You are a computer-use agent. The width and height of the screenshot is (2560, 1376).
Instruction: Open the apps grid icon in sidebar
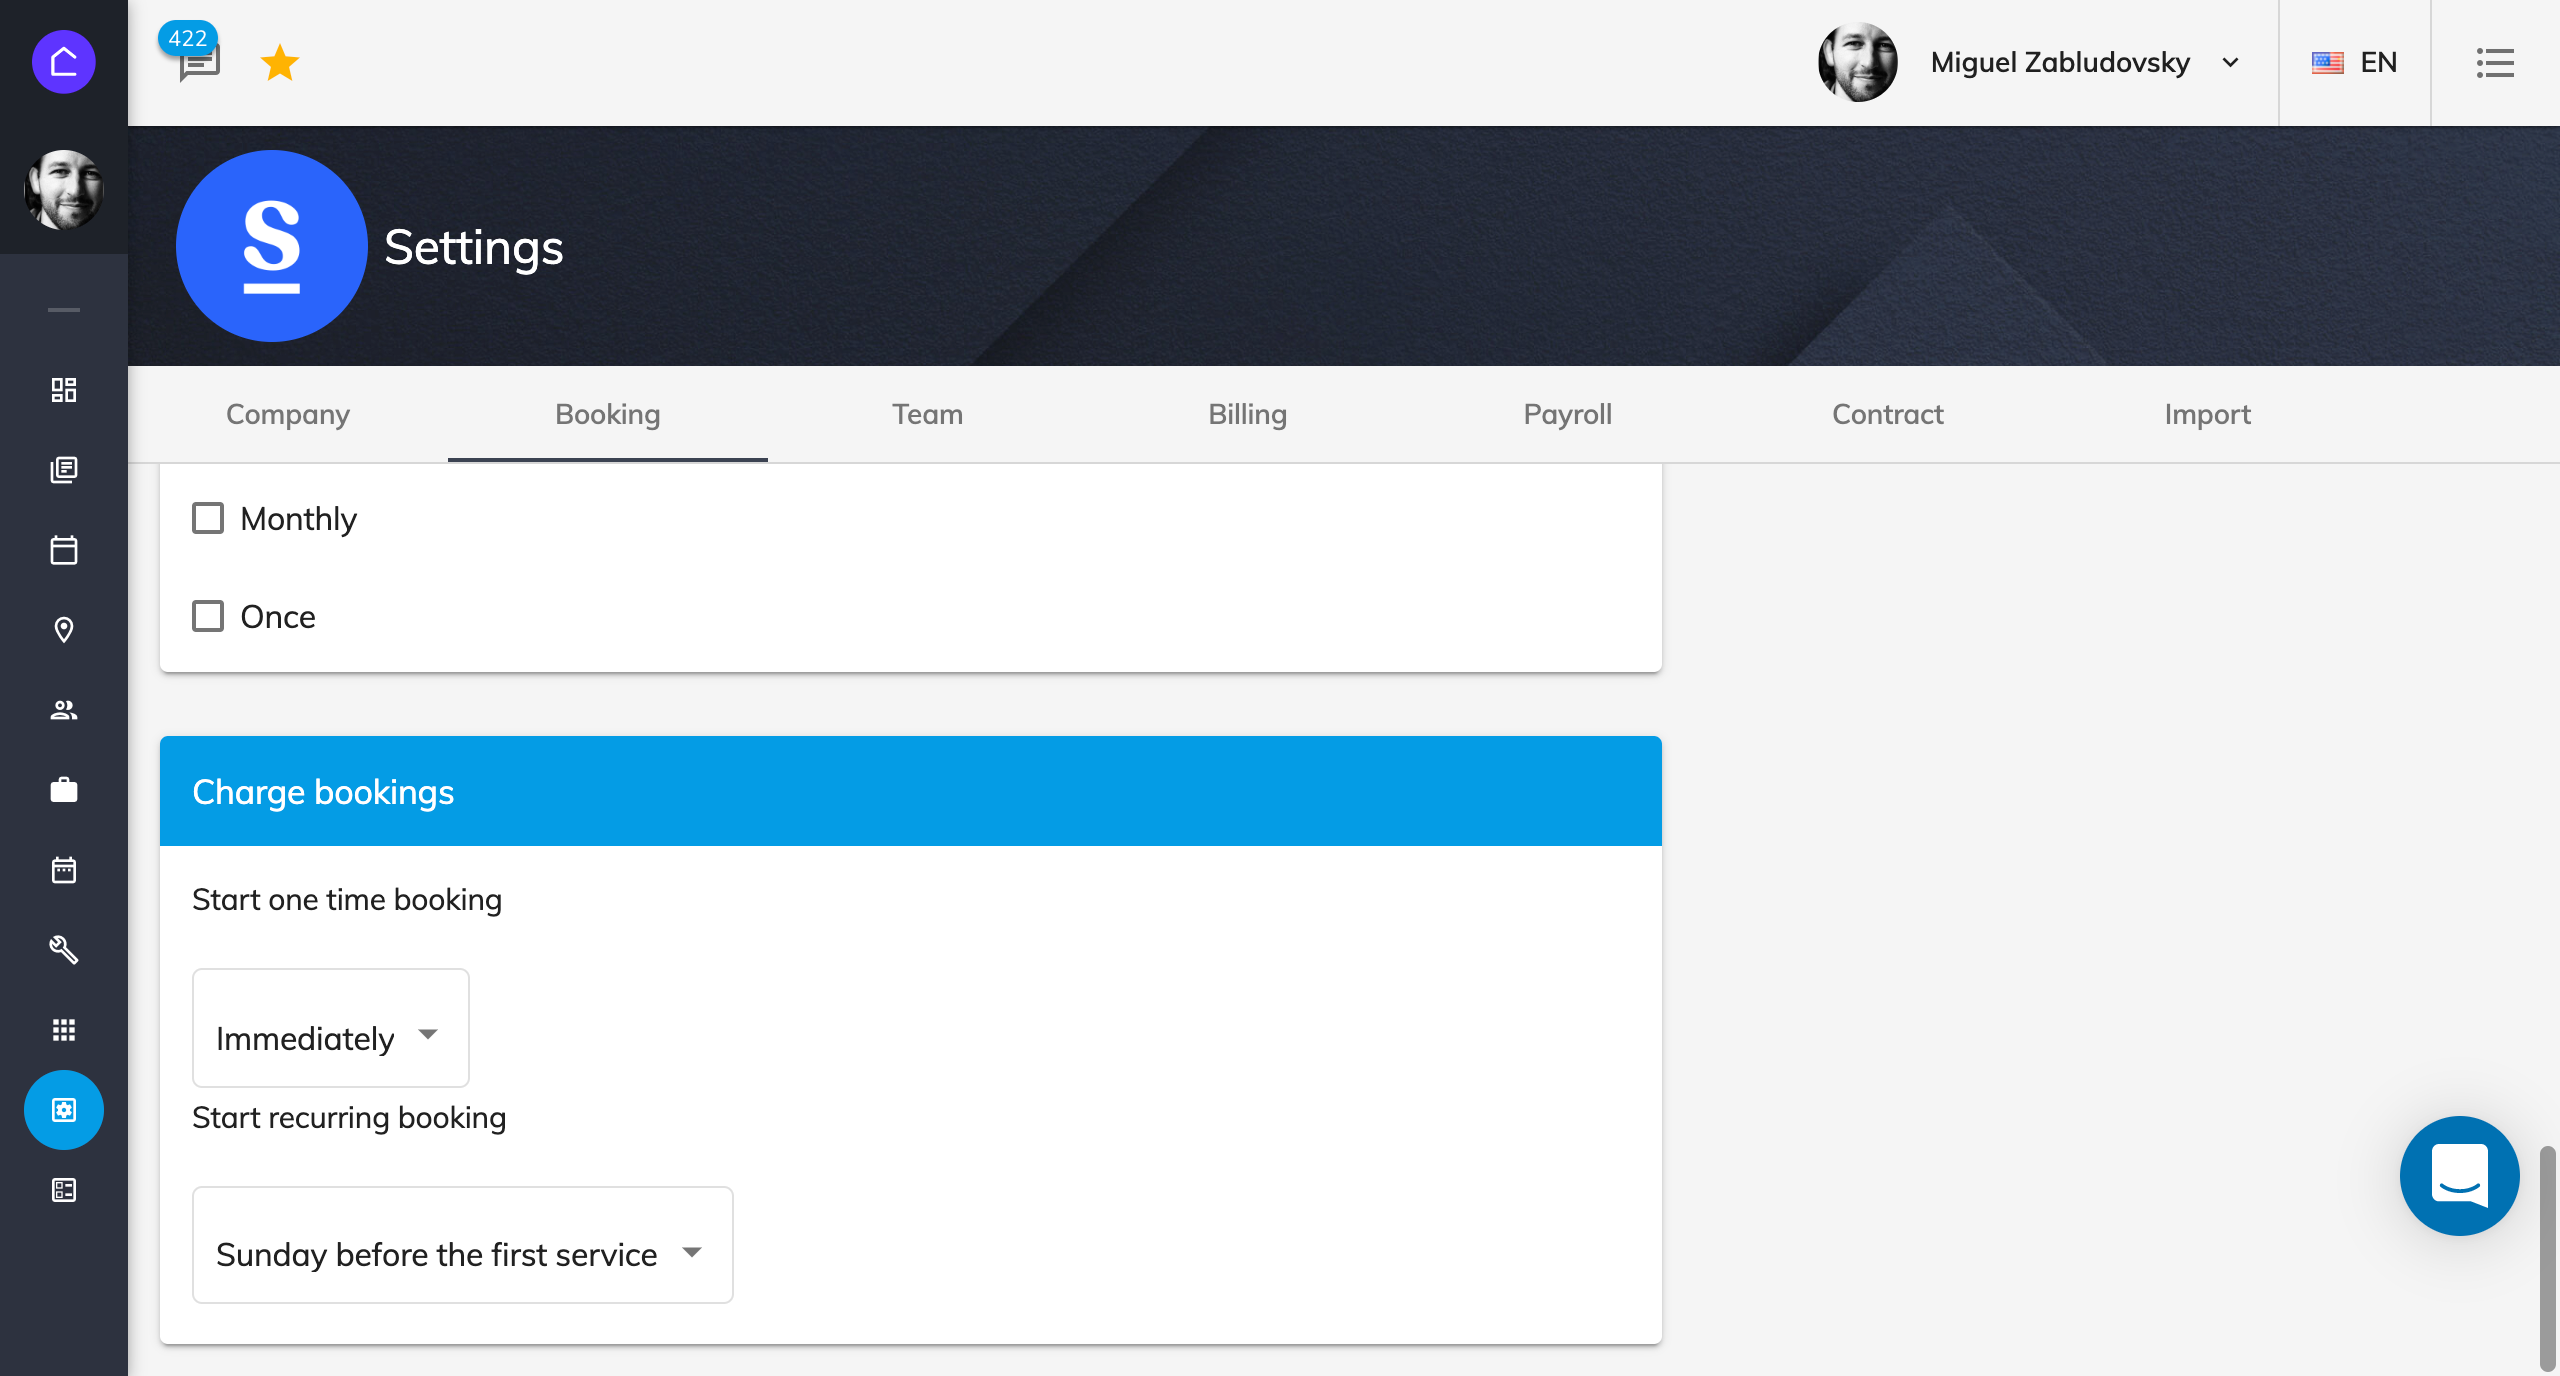click(64, 1030)
